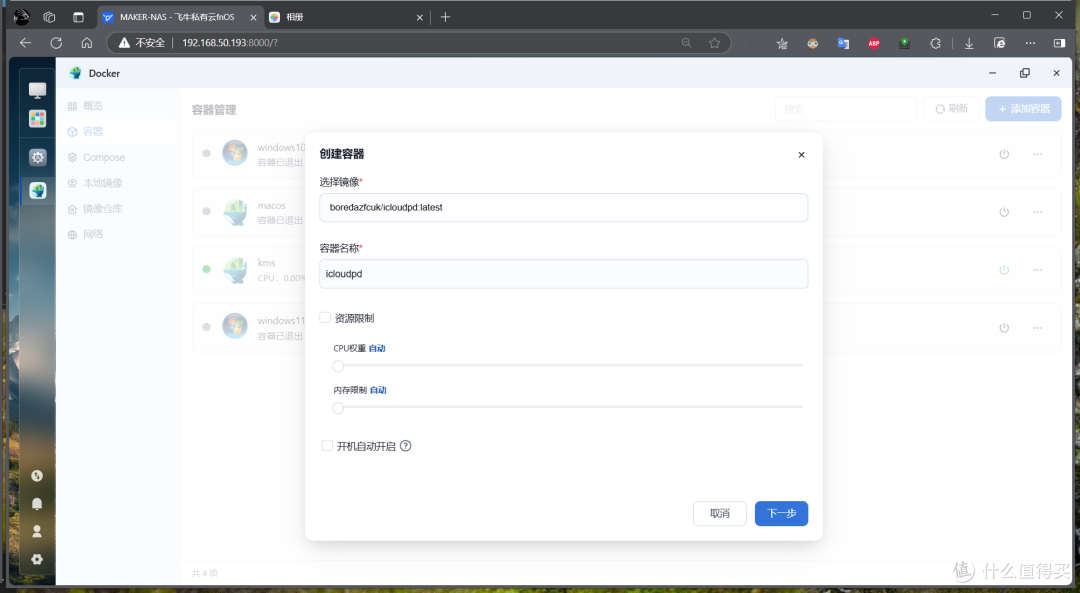1080x593 pixels.
Task: Maximize the Docker app window
Action: point(1024,73)
